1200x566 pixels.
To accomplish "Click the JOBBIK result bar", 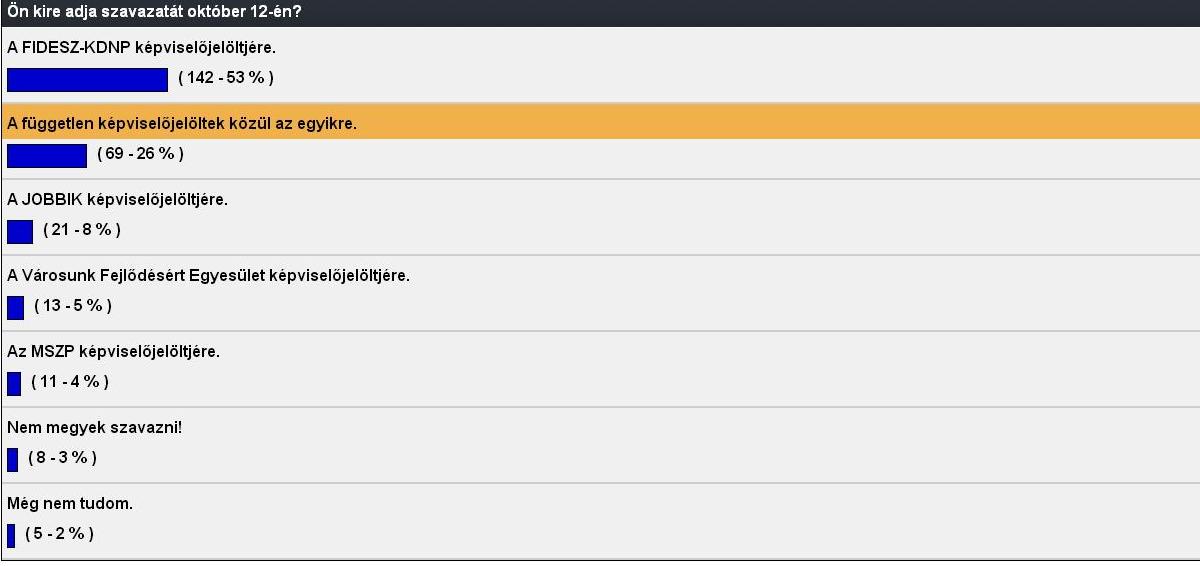I will pyautogui.click(x=20, y=232).
